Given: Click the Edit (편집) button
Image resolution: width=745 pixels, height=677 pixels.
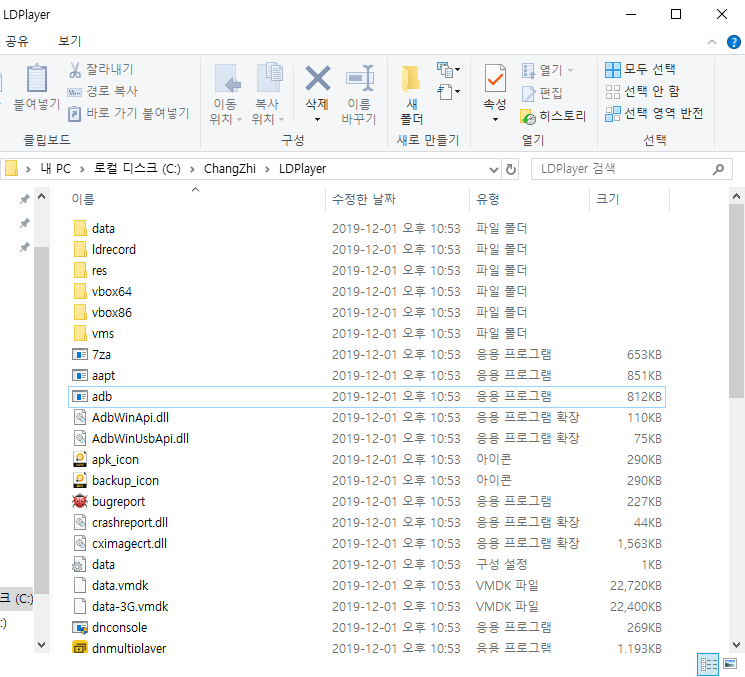Looking at the screenshot, I should point(542,93).
